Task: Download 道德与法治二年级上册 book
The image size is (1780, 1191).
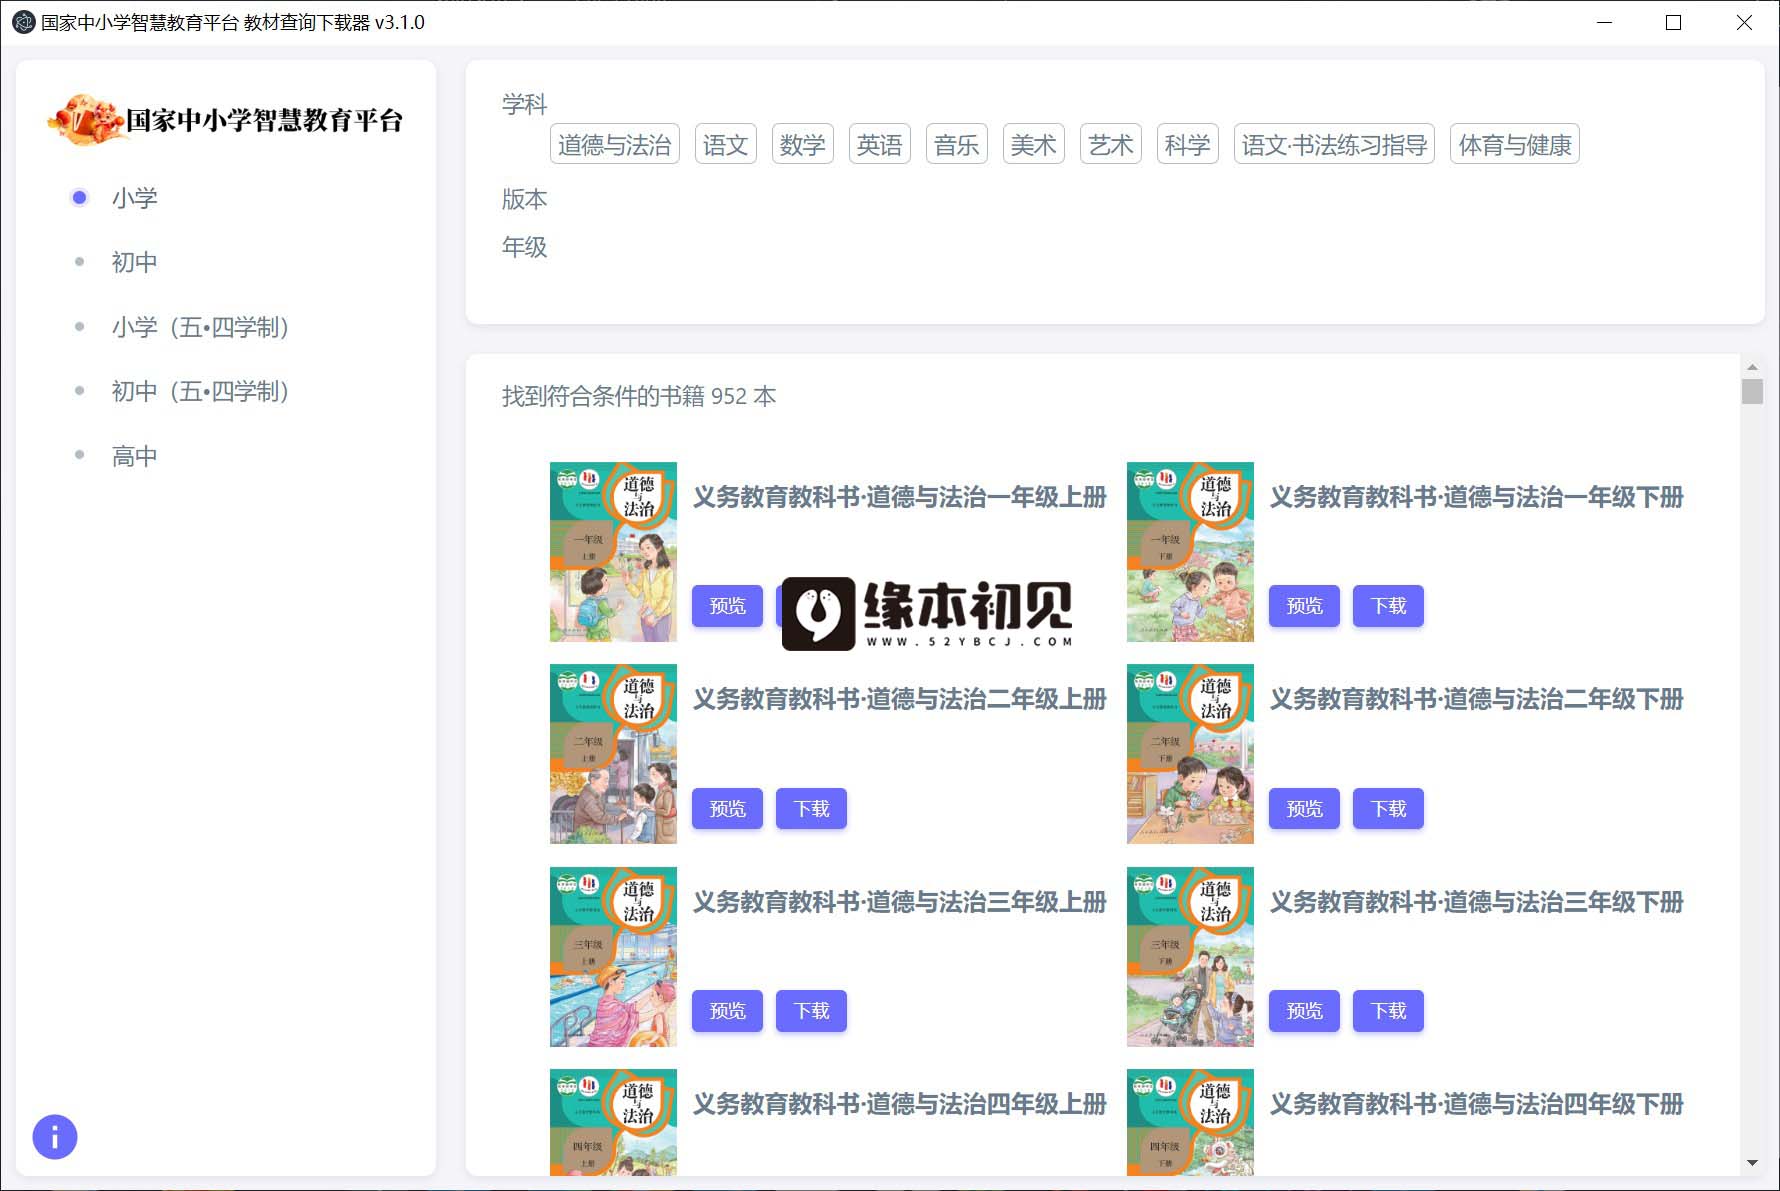Action: pyautogui.click(x=811, y=809)
